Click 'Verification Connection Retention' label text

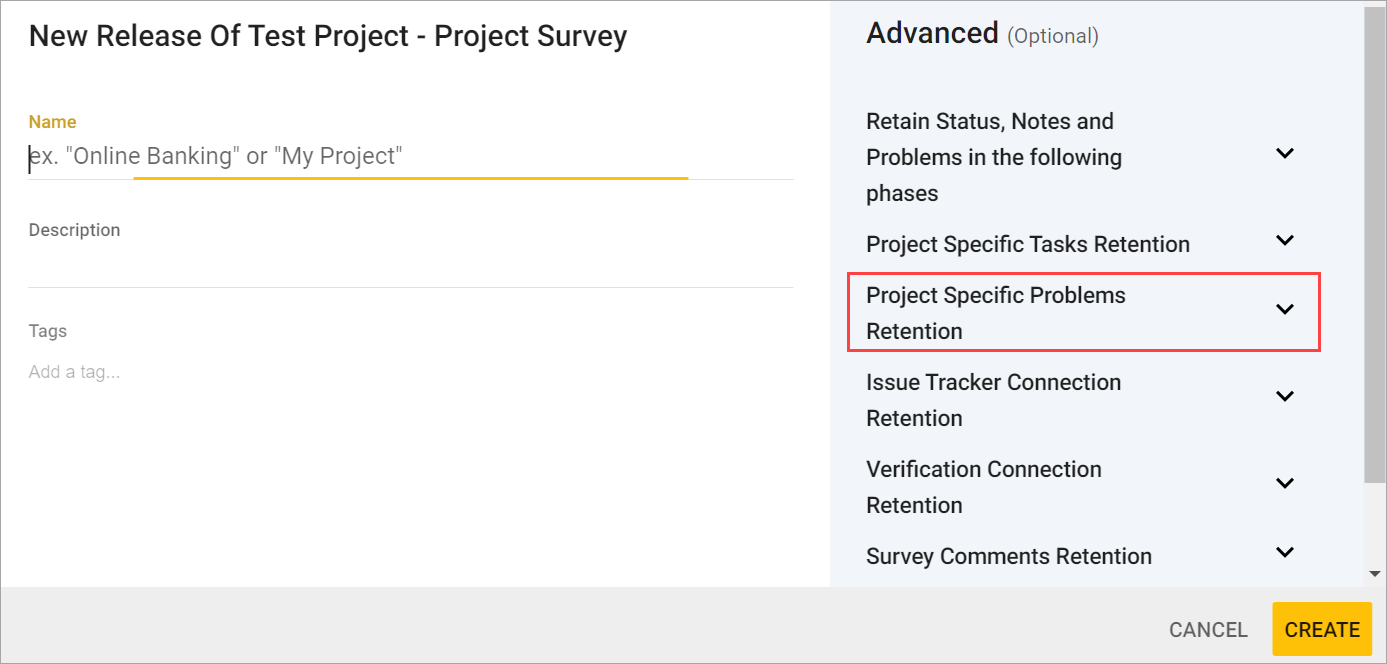pos(983,487)
